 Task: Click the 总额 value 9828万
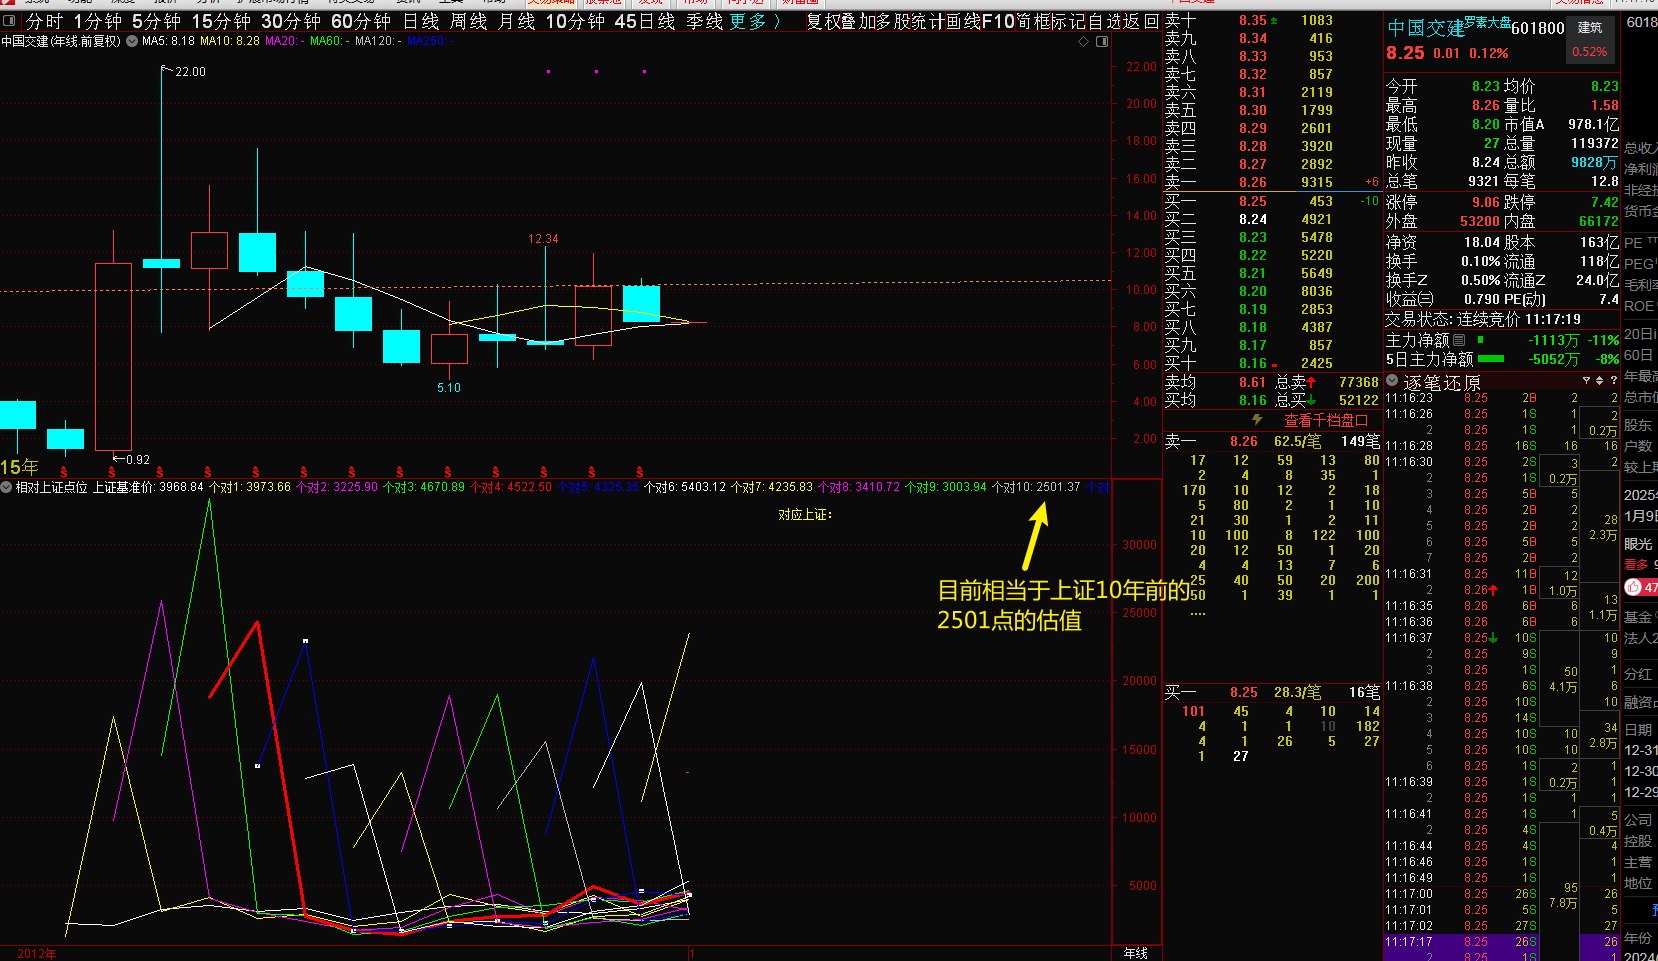1594,162
